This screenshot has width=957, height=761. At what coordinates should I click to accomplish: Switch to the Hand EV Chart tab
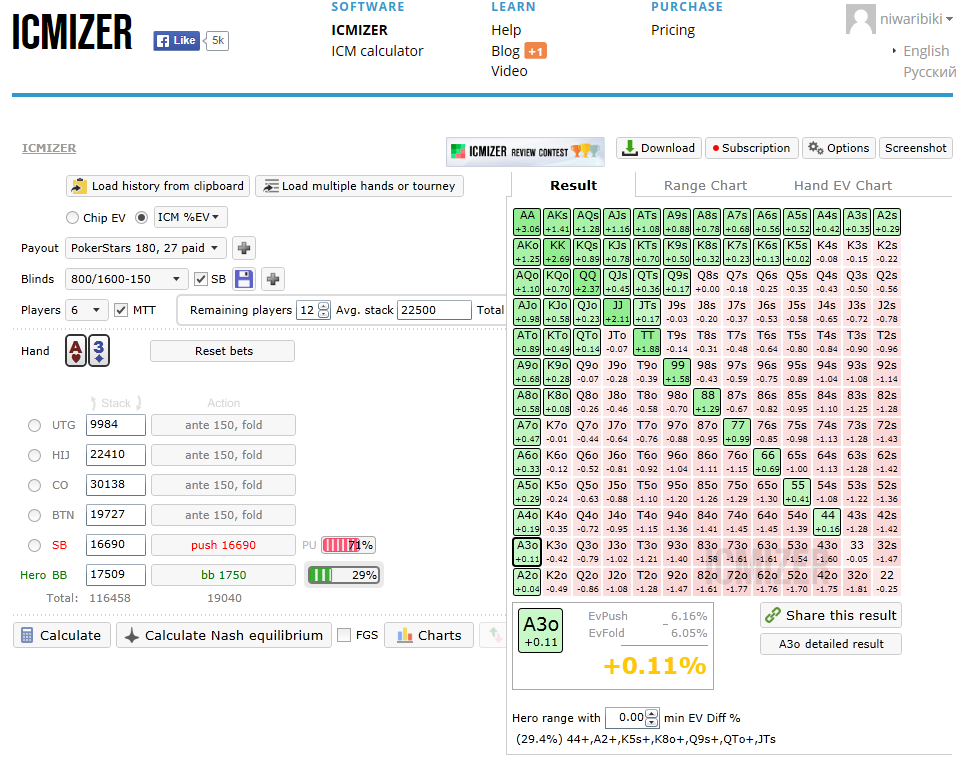point(842,185)
